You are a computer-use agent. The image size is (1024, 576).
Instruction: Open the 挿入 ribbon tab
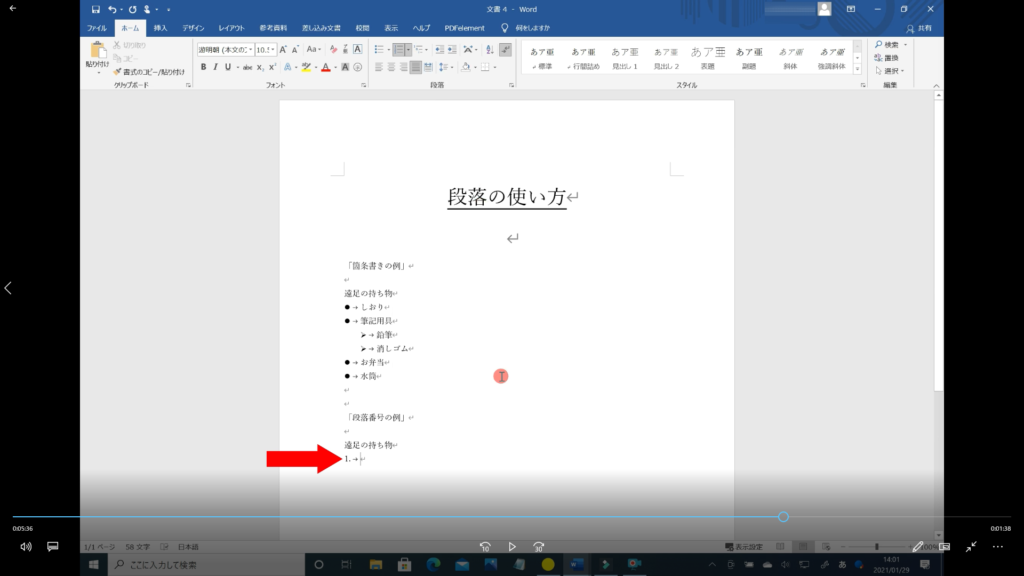coord(160,28)
